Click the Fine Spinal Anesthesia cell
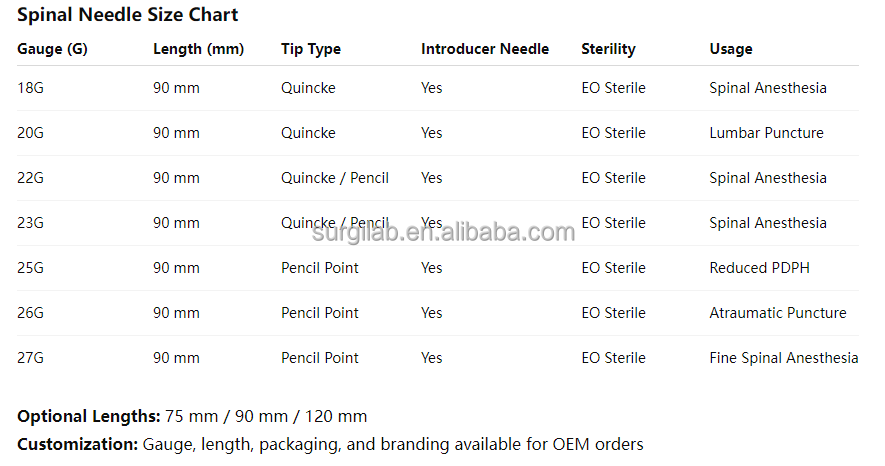The width and height of the screenshot is (885, 466). (784, 358)
